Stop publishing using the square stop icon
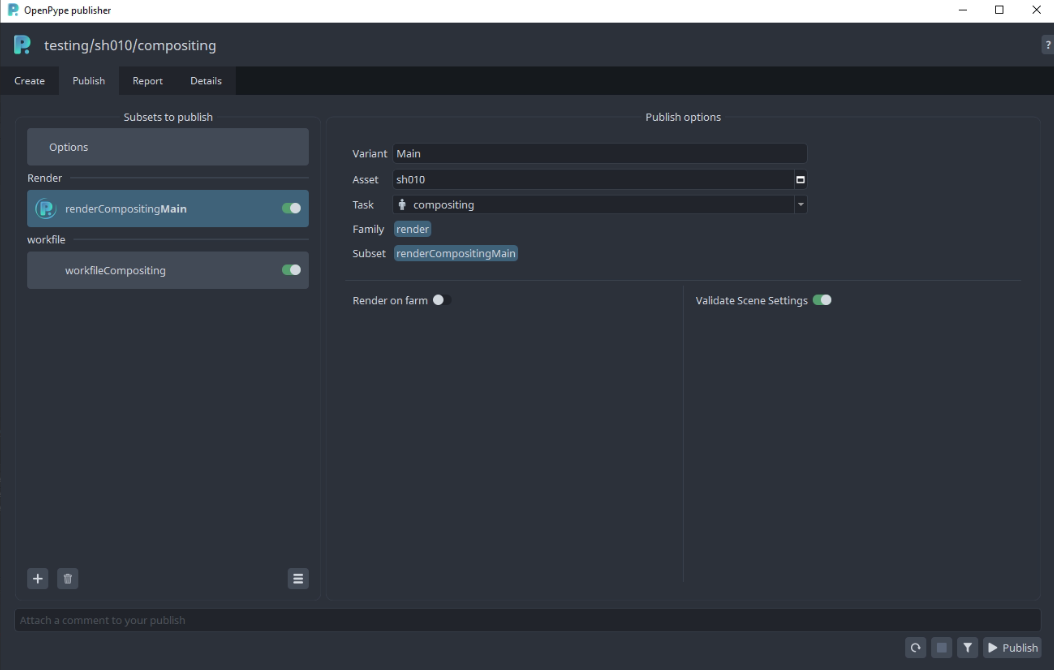 click(941, 647)
